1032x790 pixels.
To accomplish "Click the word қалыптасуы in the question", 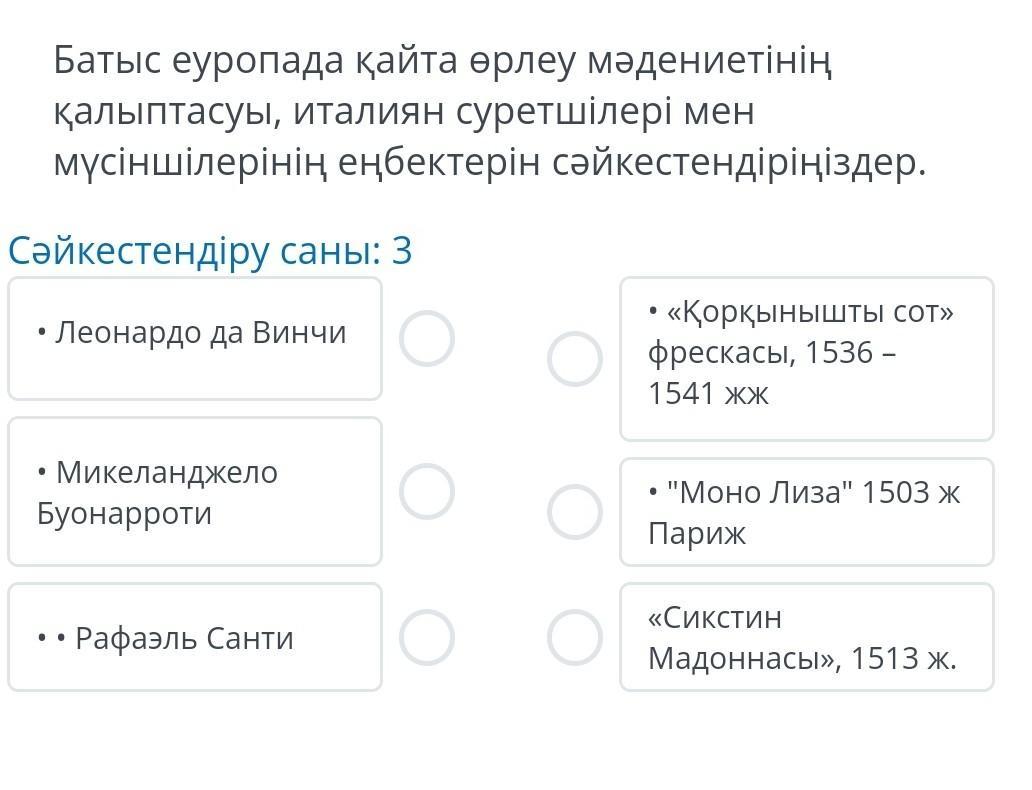I will point(165,112).
